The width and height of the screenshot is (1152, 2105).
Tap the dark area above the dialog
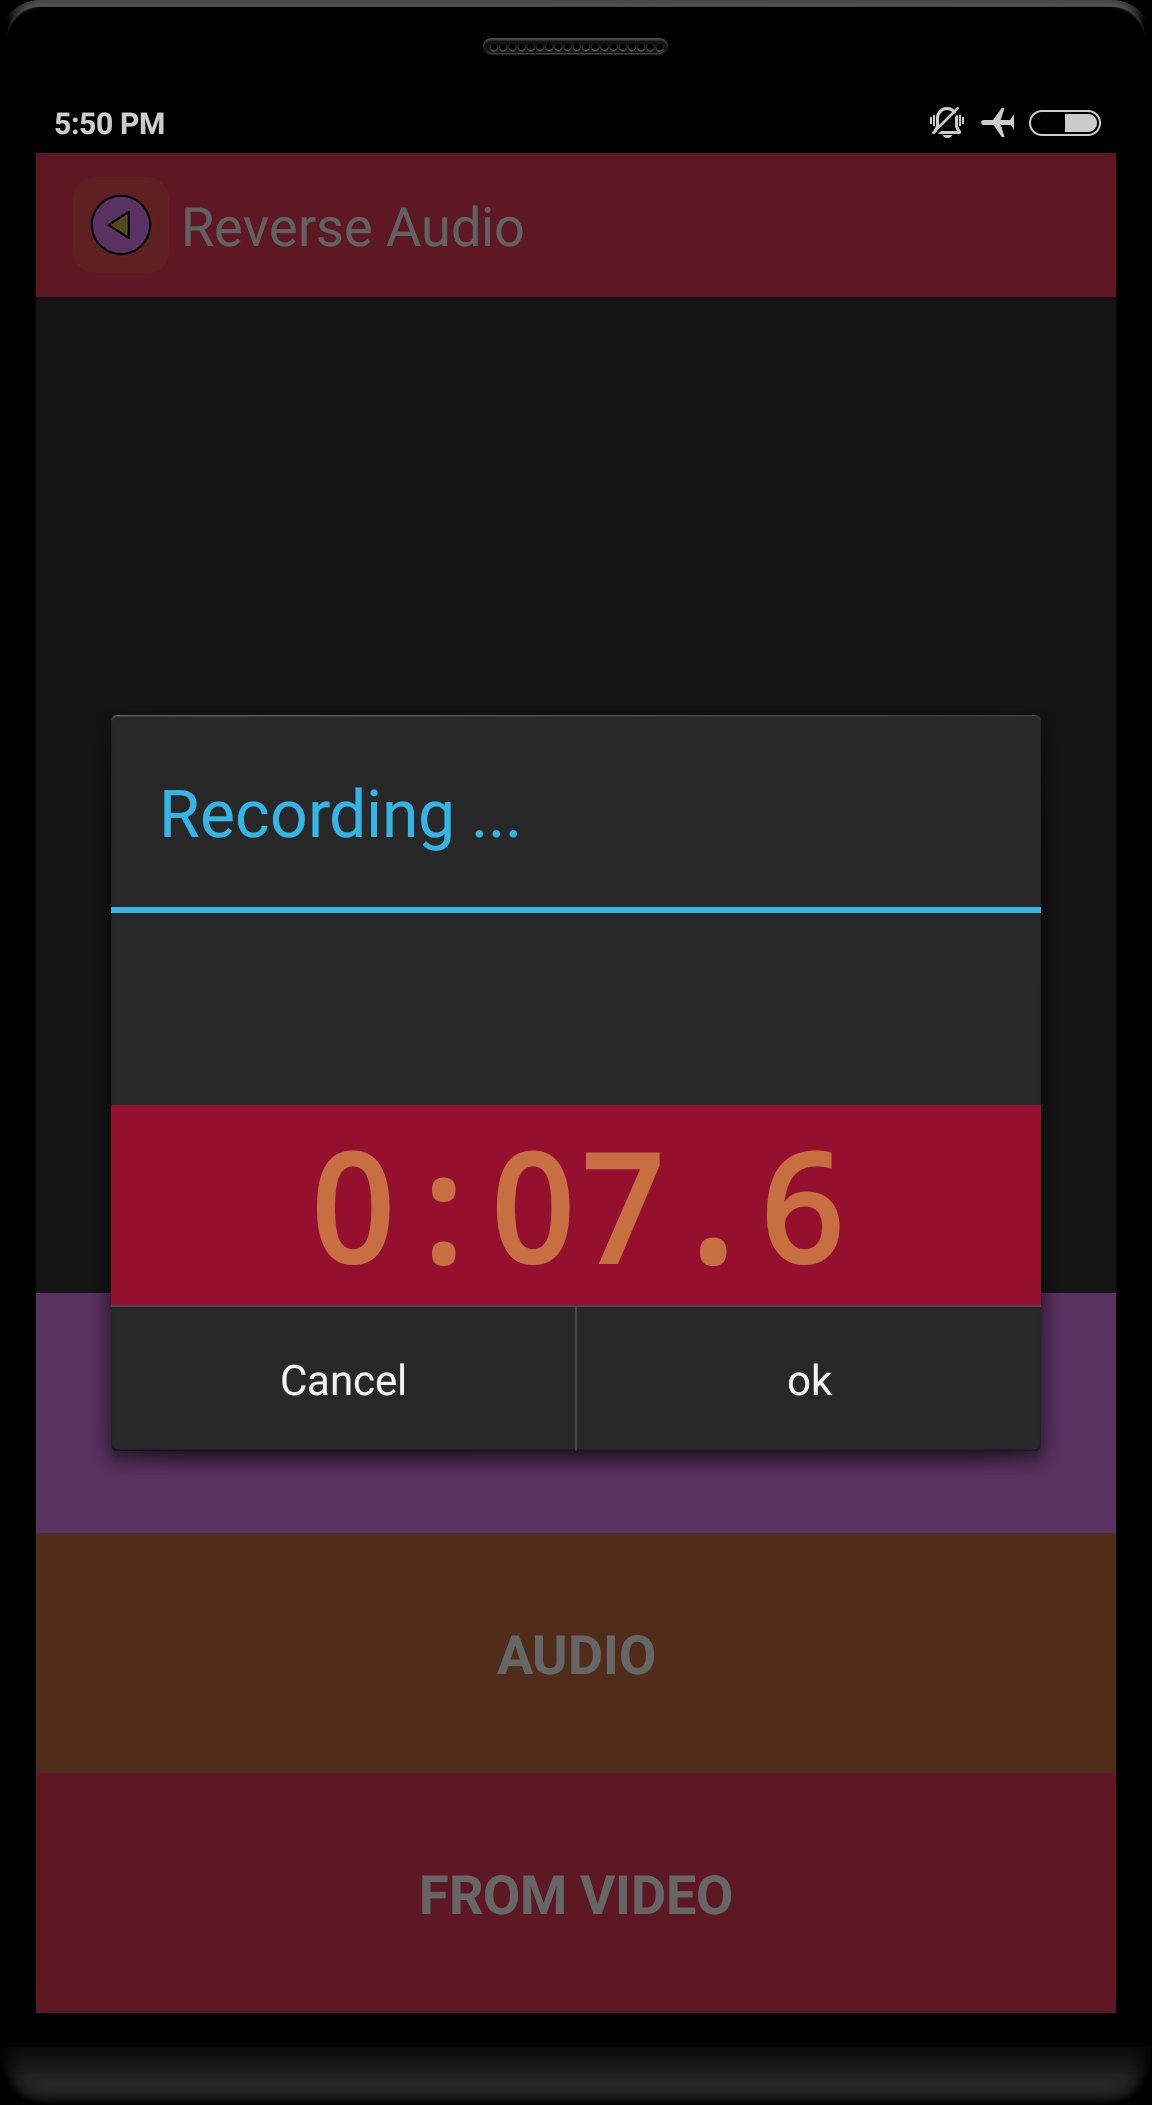[576, 505]
